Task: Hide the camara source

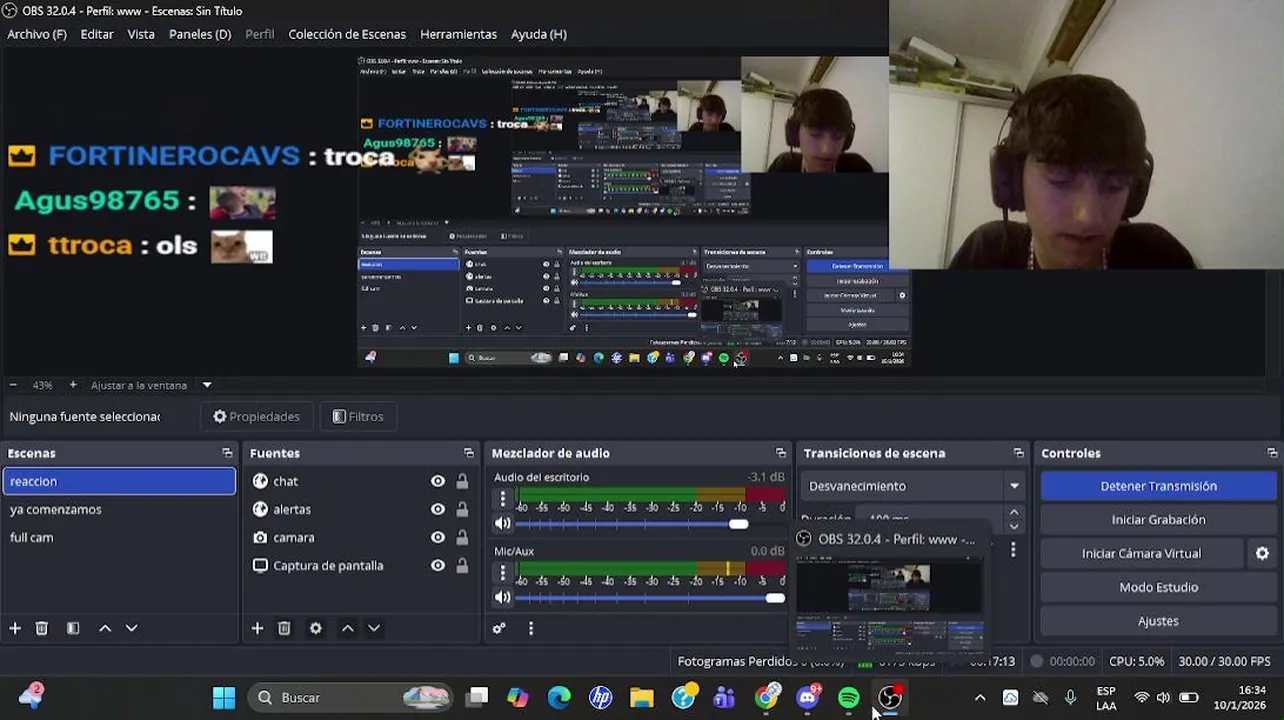Action: (x=438, y=537)
